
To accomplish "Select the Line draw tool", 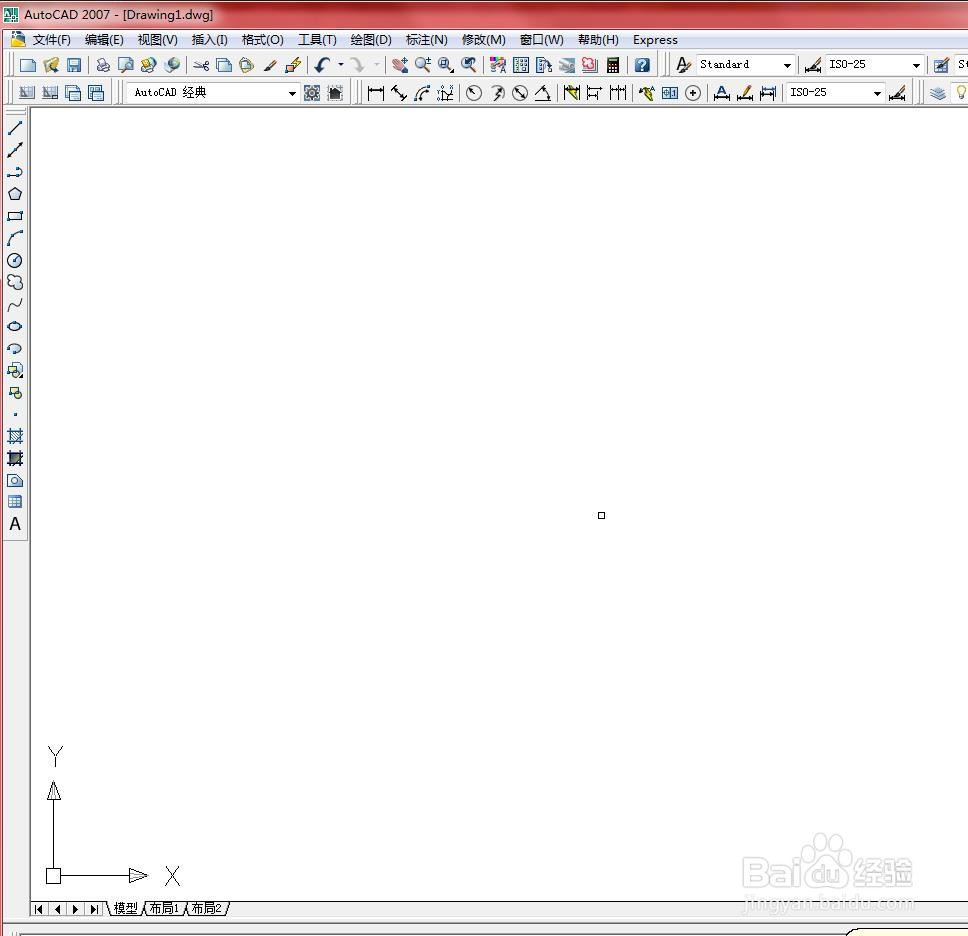I will [15, 128].
